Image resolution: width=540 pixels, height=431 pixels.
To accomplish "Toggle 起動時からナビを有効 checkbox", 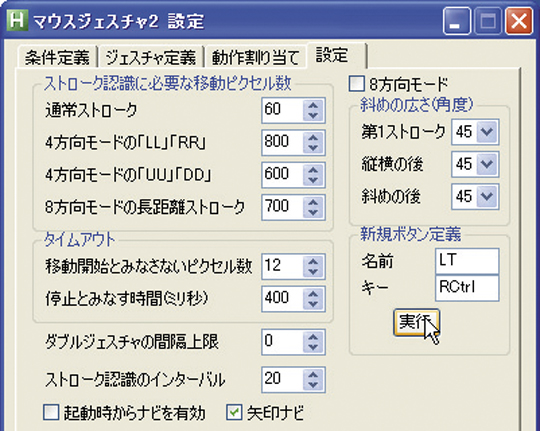I will (51, 412).
